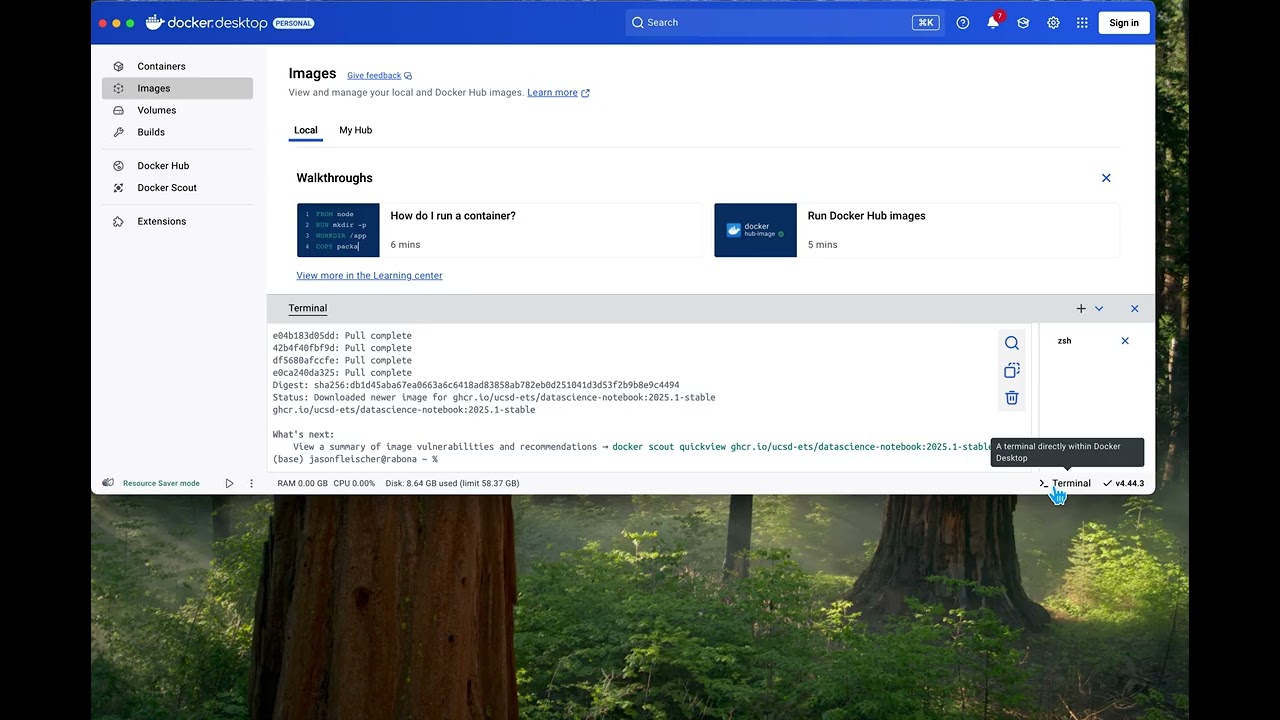Open the Give feedback link
Screen dimensions: 1280x720
[374, 76]
